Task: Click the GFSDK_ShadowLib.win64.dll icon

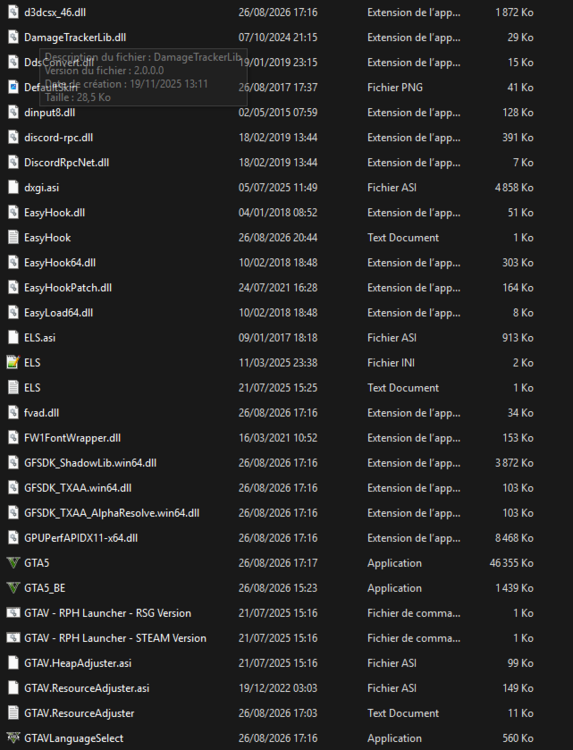Action: coord(13,463)
